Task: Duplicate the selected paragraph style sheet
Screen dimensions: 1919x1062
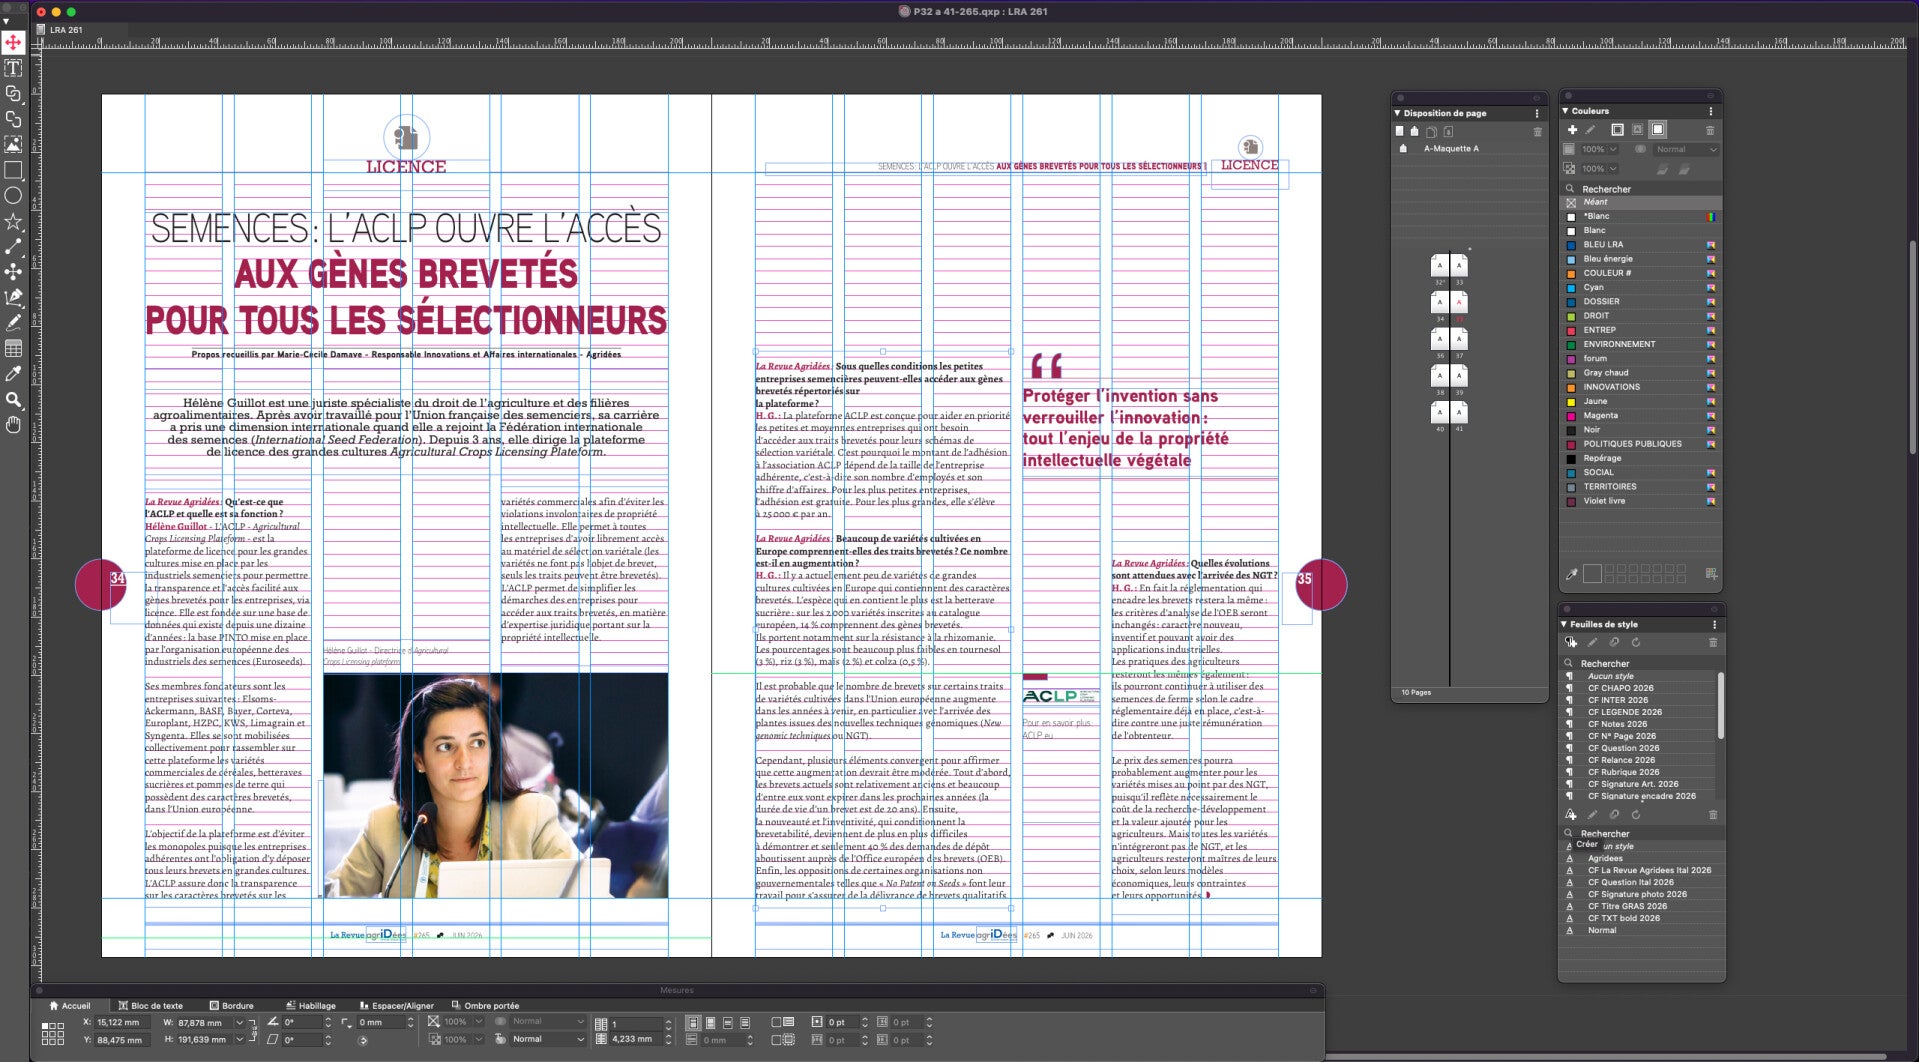Action: click(1614, 643)
